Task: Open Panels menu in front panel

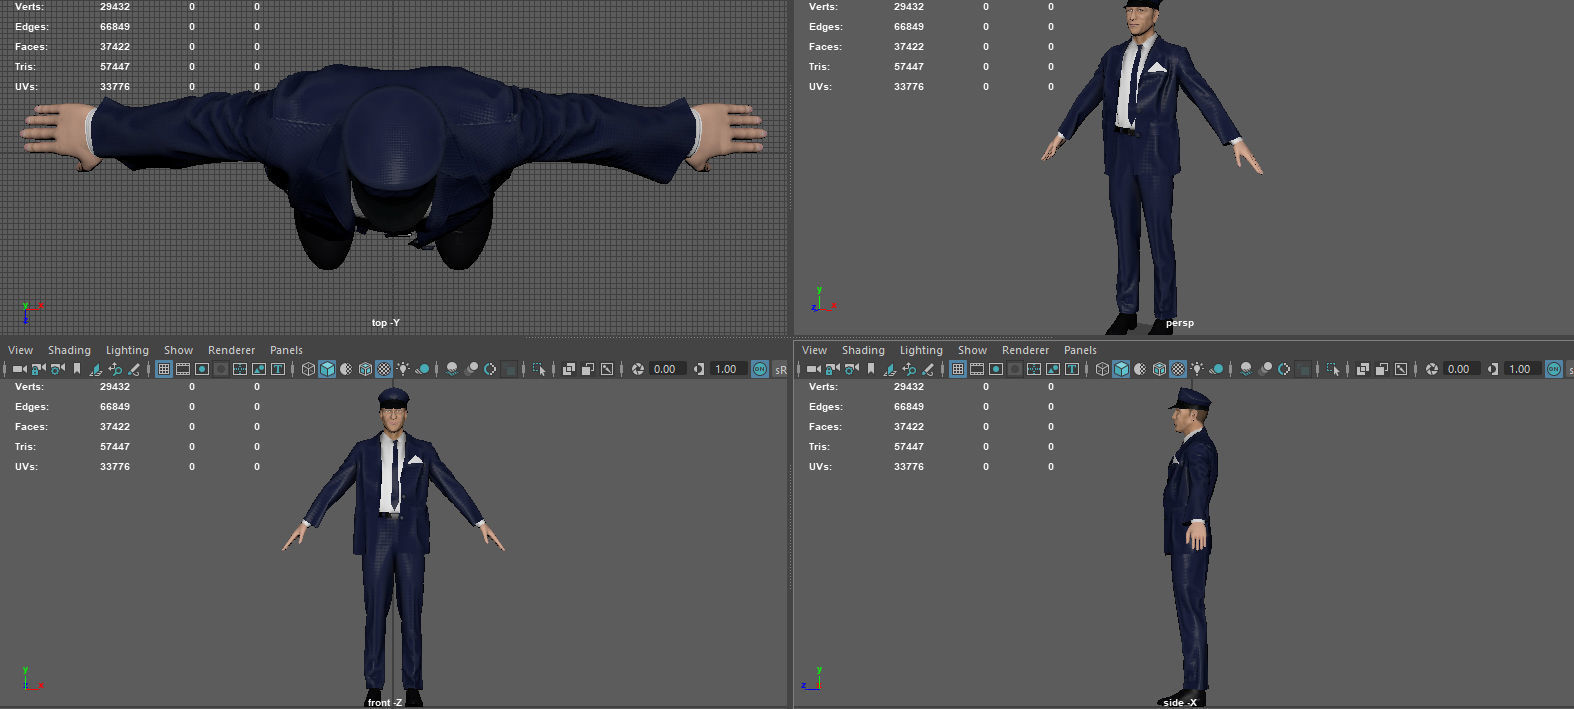Action: click(x=286, y=350)
